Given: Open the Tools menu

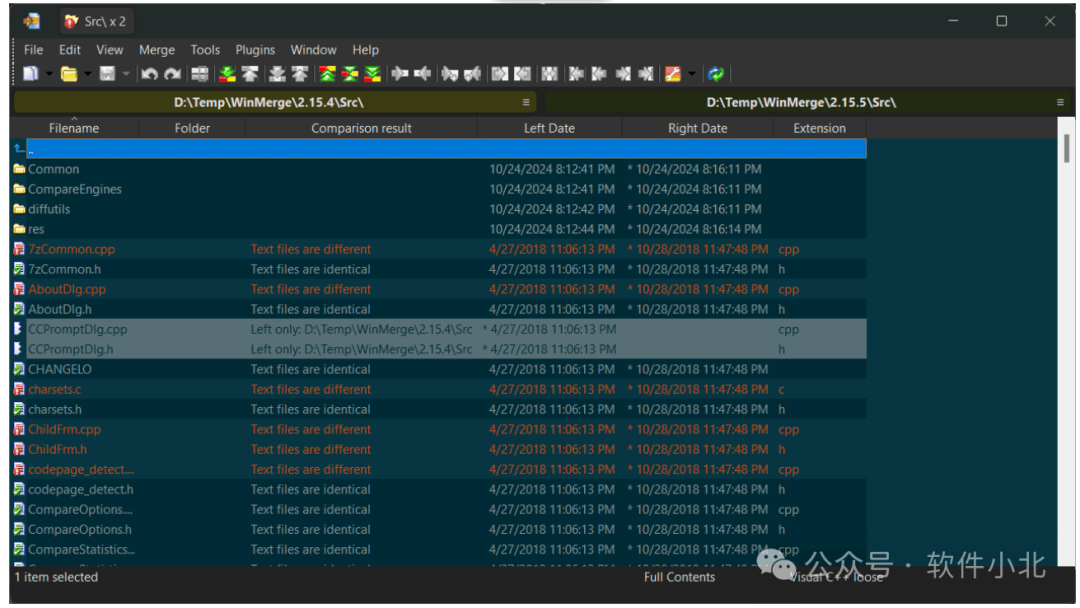Looking at the screenshot, I should coord(205,50).
